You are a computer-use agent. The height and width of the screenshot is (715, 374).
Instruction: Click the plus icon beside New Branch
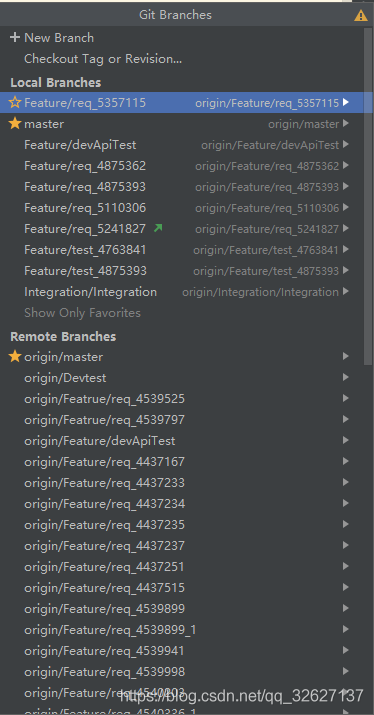(15, 38)
